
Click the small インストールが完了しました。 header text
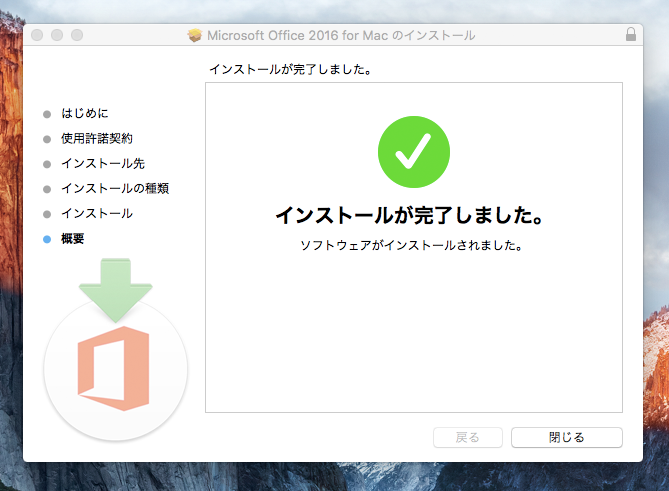coord(291,69)
